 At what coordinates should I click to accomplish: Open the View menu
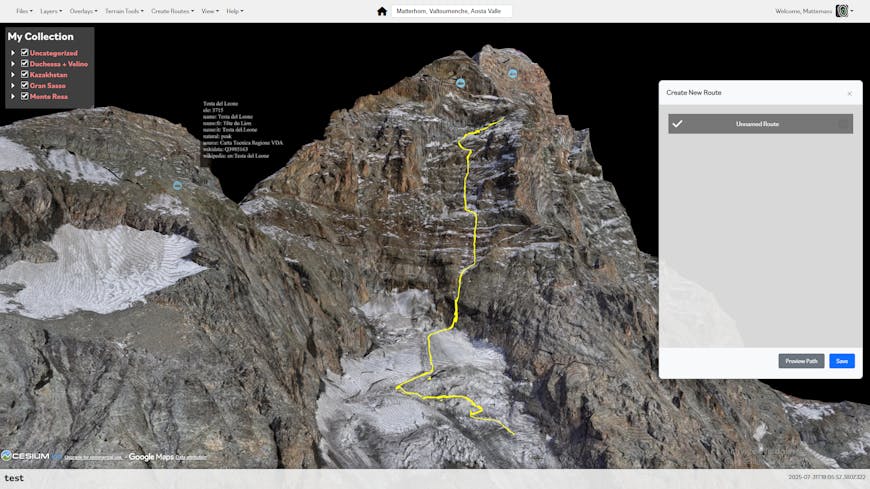click(x=210, y=11)
